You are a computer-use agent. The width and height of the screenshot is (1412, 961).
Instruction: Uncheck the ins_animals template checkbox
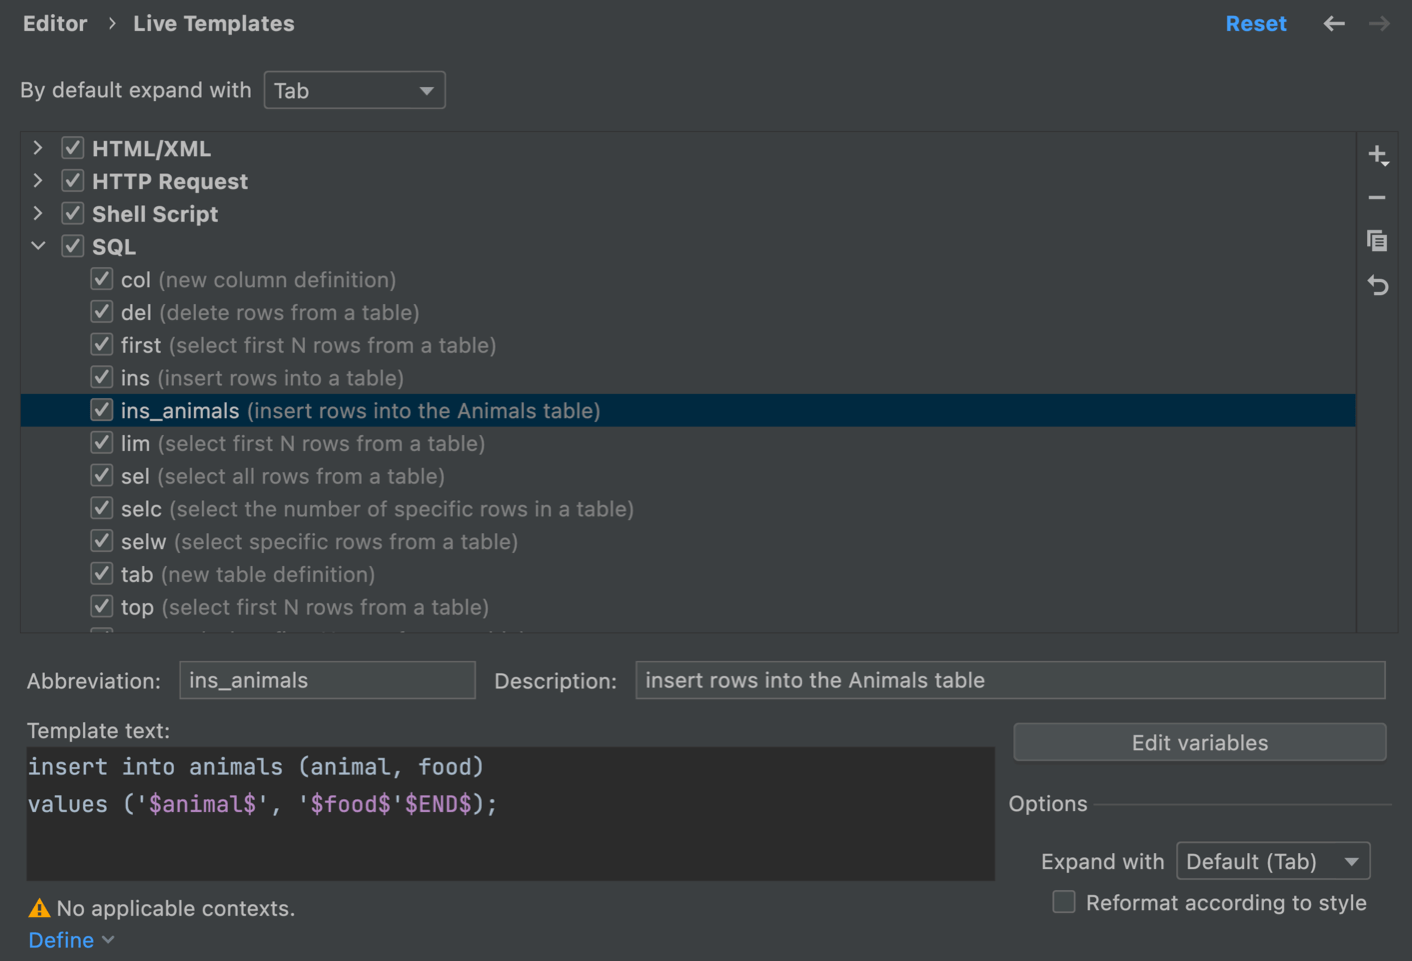(101, 409)
